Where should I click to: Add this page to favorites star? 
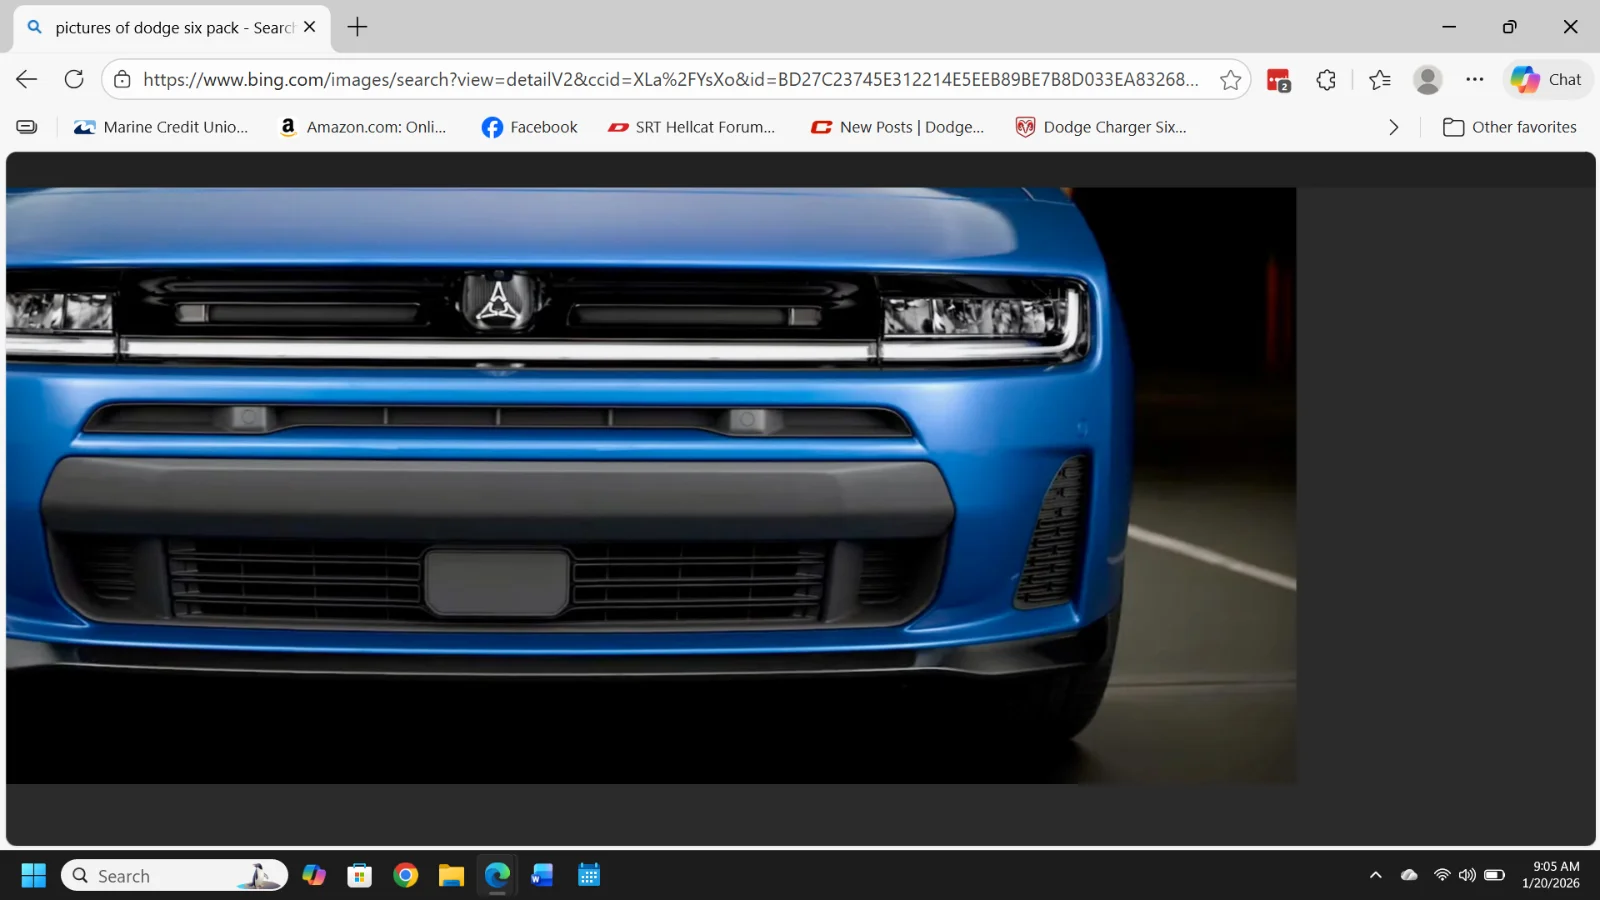point(1230,80)
